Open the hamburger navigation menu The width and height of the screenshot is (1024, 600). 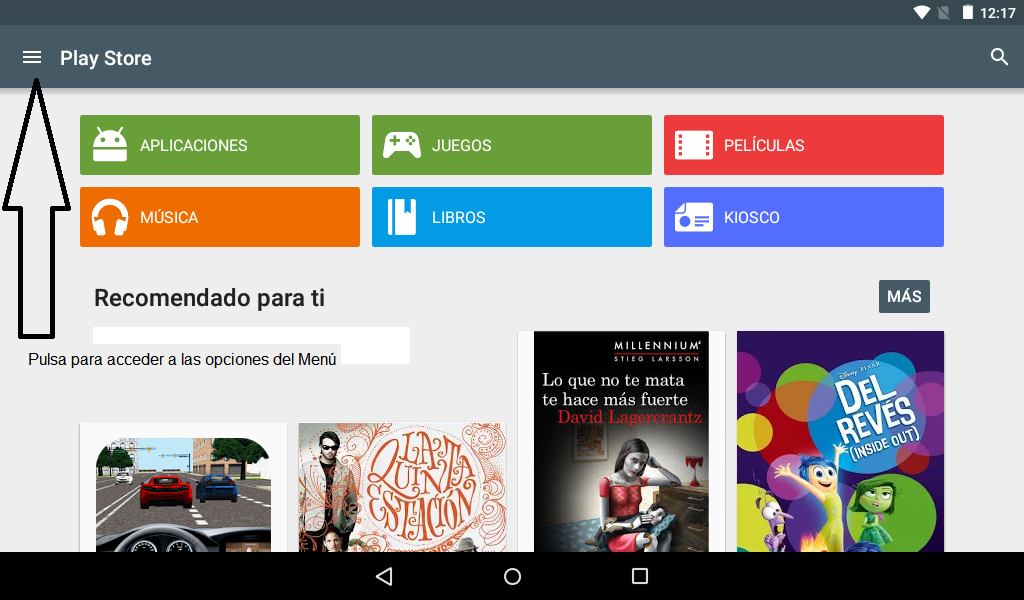[32, 57]
